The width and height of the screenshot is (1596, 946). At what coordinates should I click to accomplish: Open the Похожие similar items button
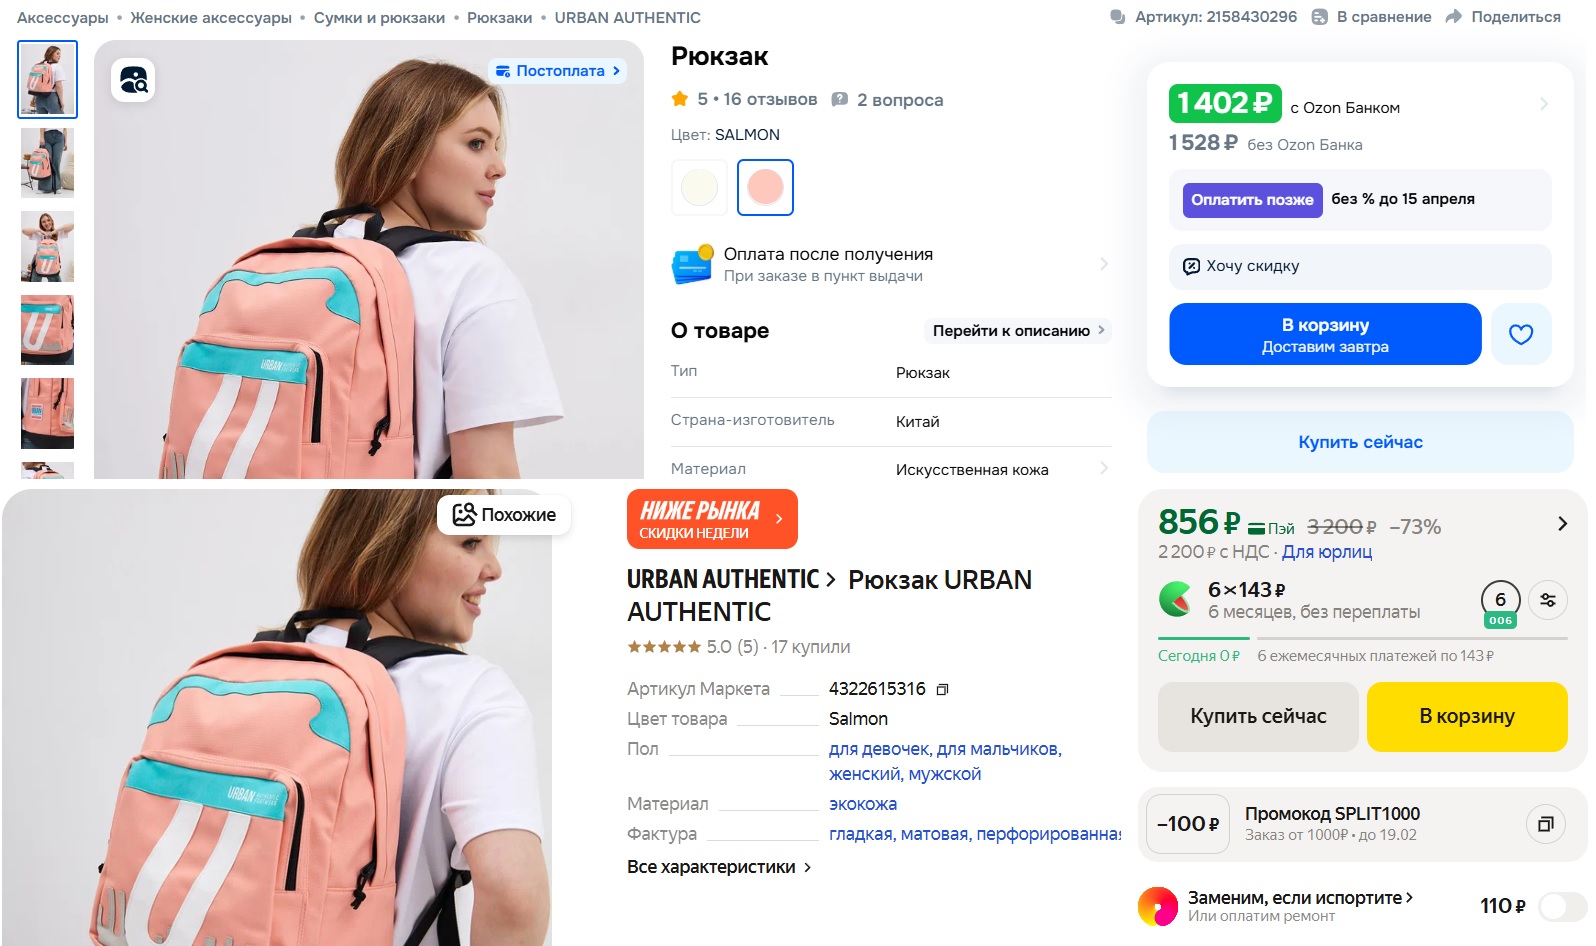pyautogui.click(x=504, y=515)
